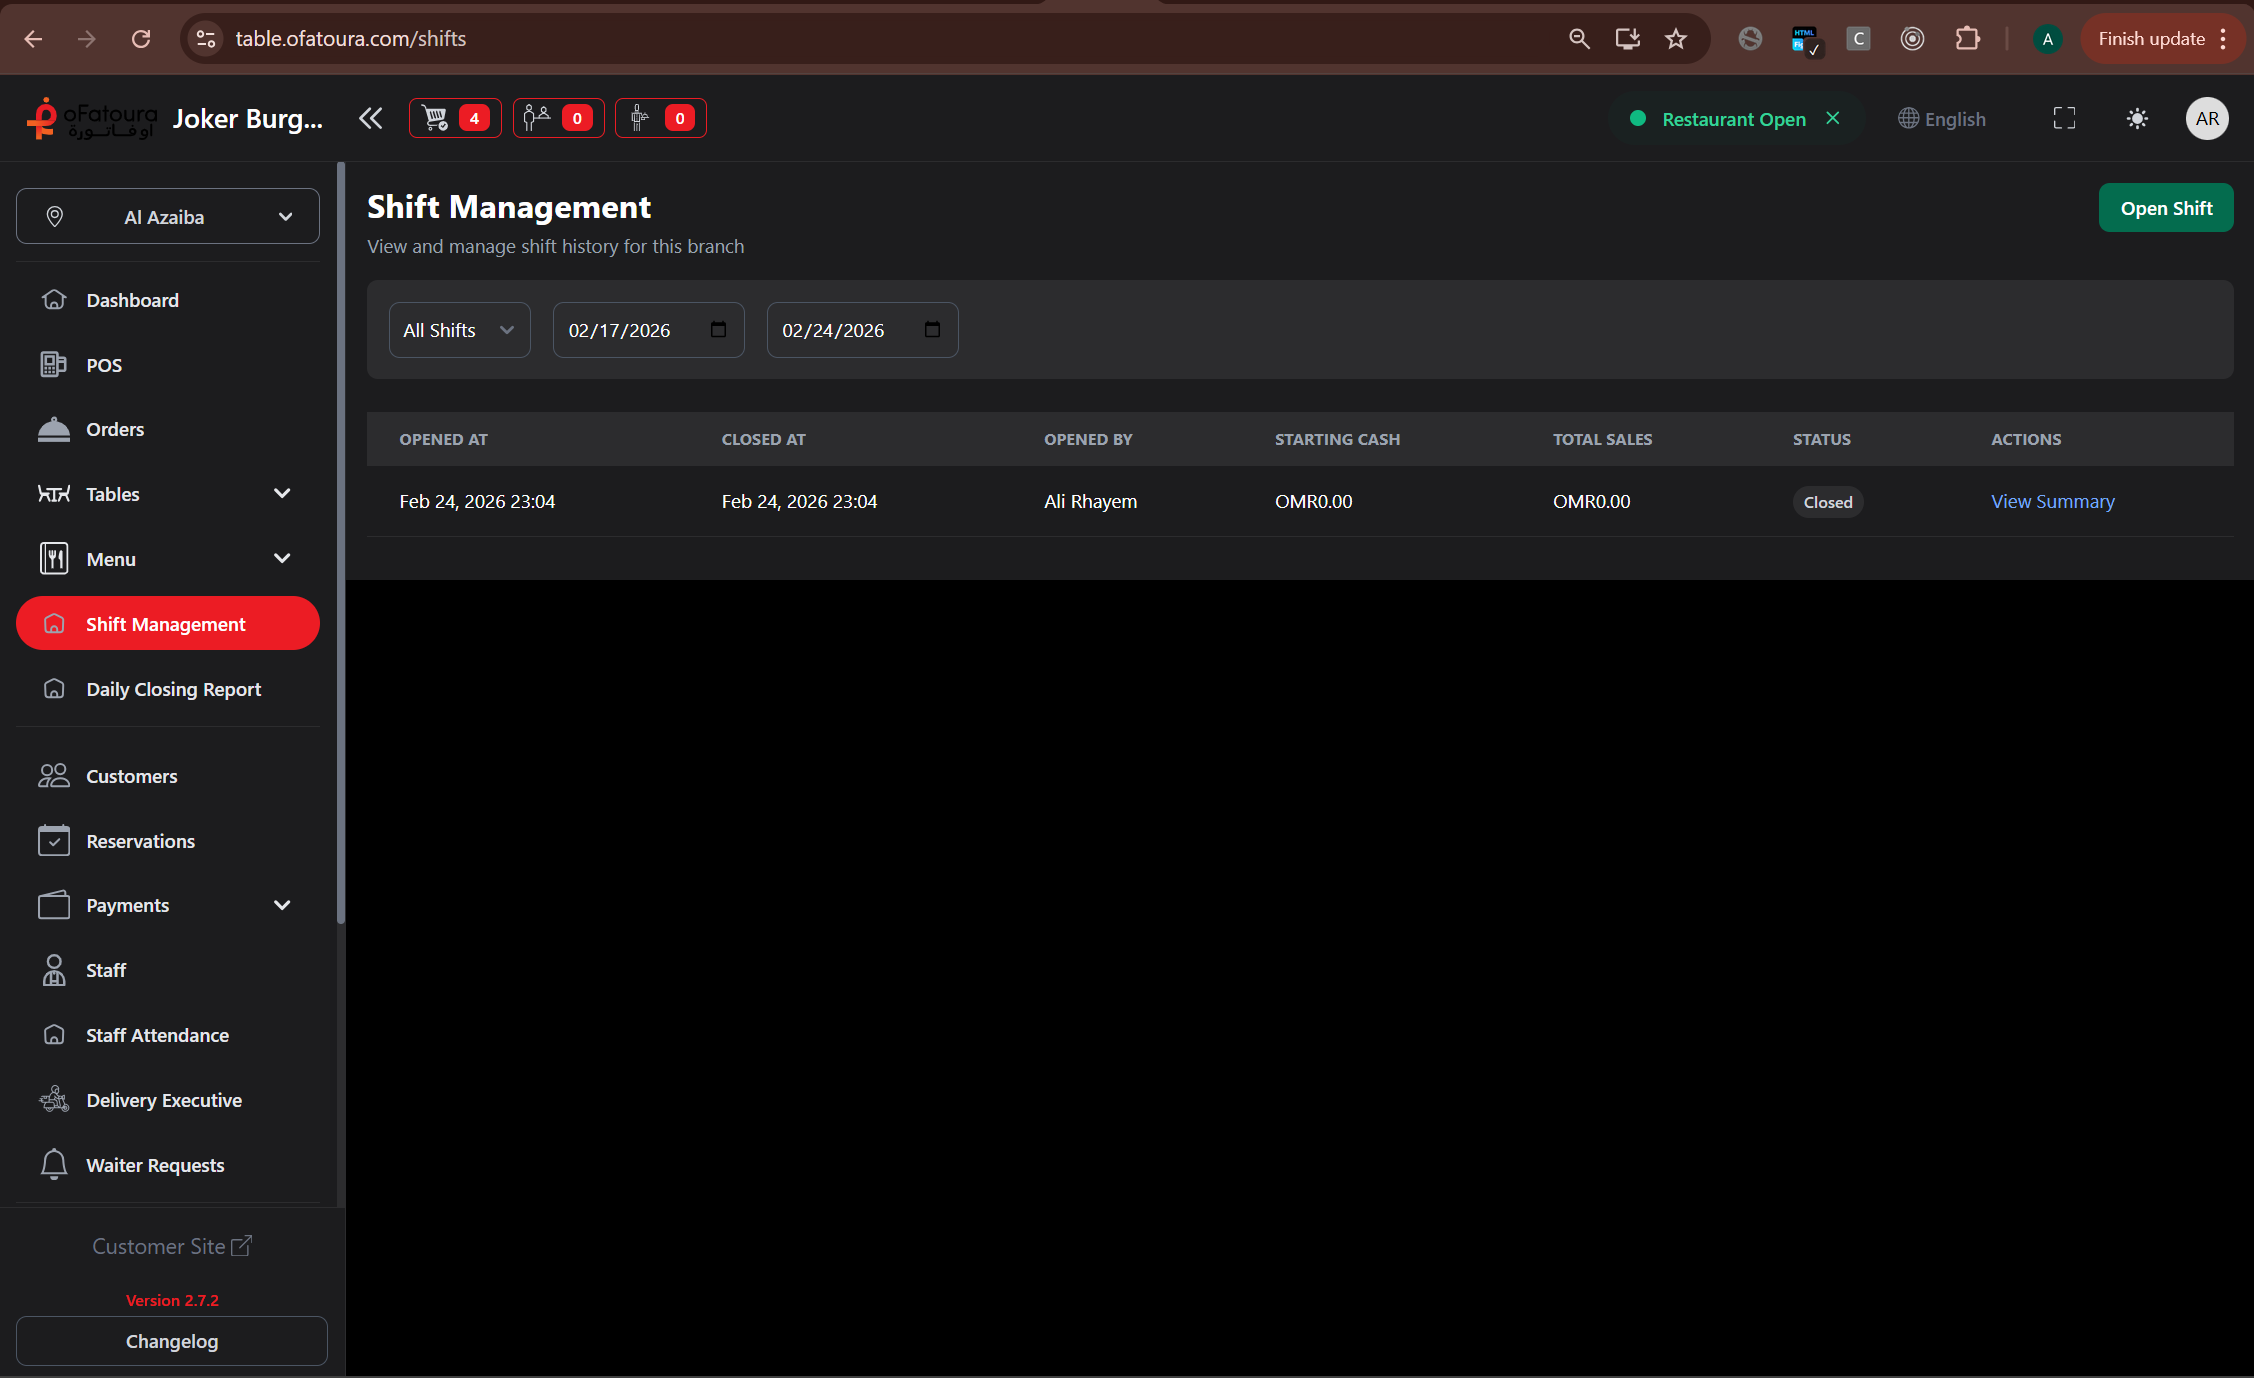Viewport: 2254px width, 1378px height.
Task: Go to Daily Closing Report
Action: click(173, 689)
